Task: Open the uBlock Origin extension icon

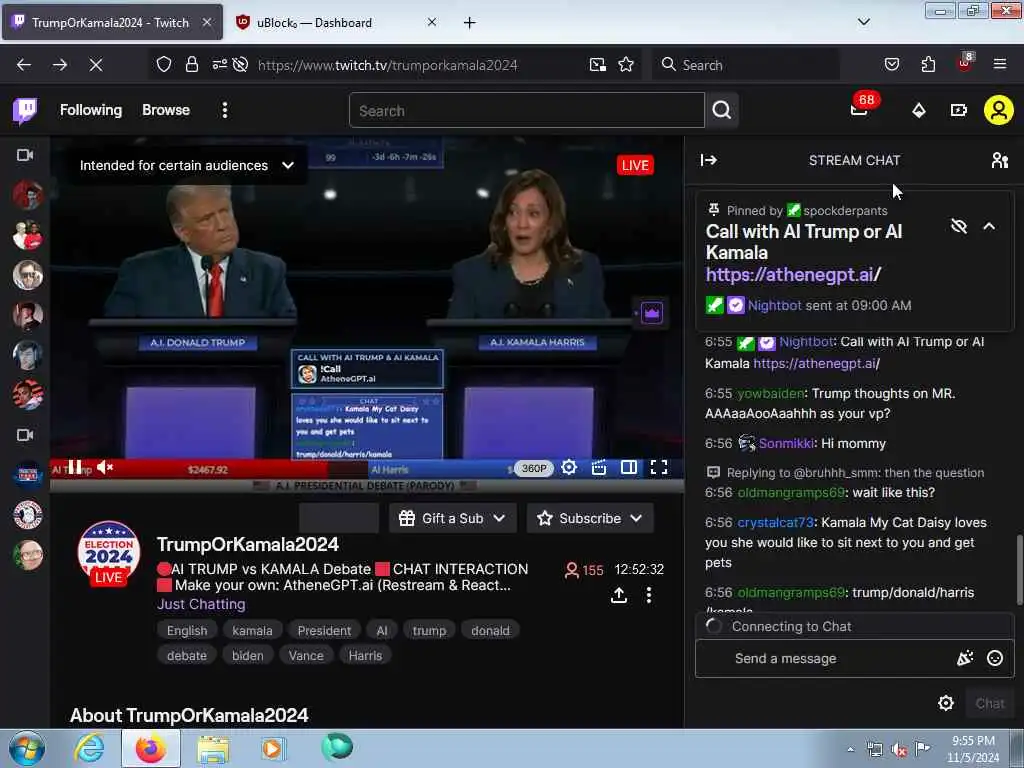Action: point(965,63)
